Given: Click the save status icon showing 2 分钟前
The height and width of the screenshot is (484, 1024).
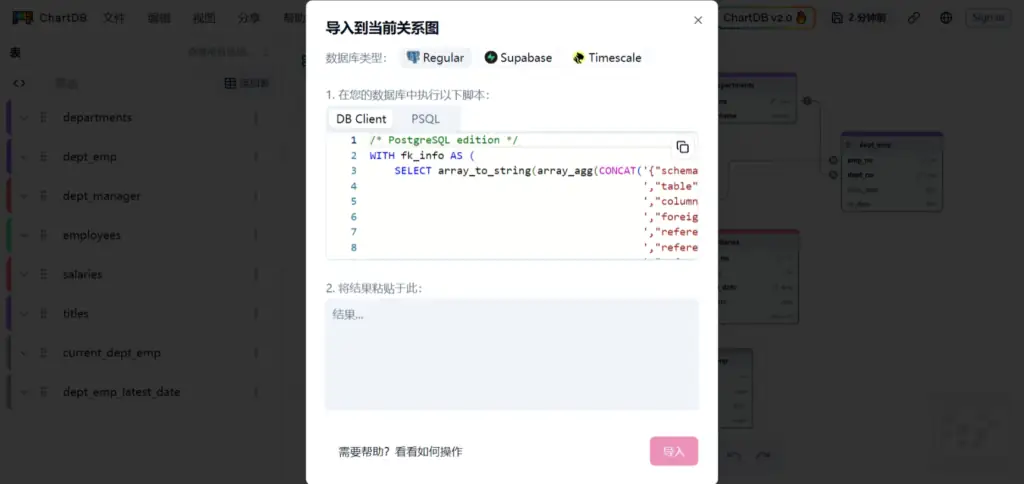Looking at the screenshot, I should coord(837,18).
